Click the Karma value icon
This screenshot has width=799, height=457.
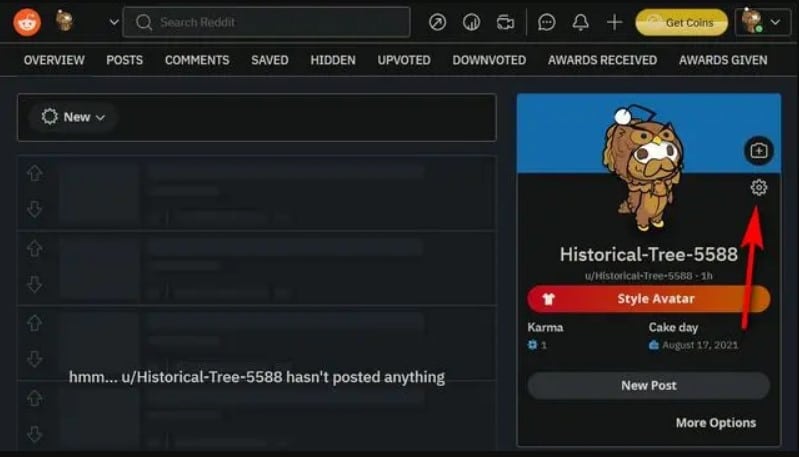point(532,345)
